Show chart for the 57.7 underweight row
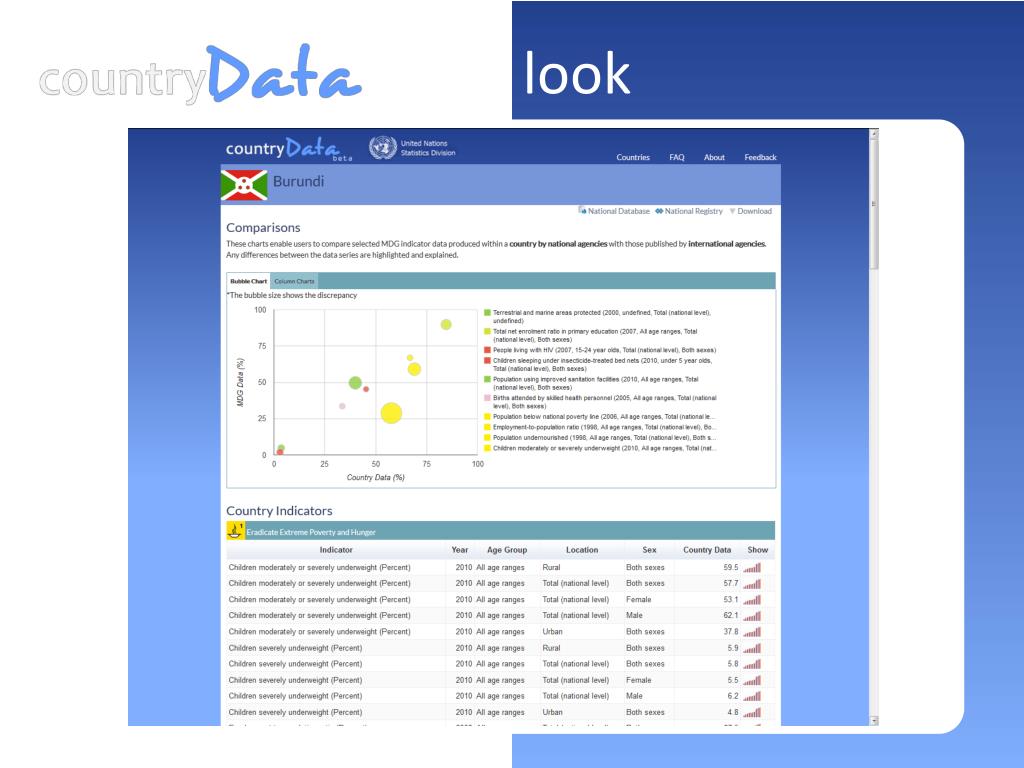Viewport: 1024px width, 768px height. point(752,584)
